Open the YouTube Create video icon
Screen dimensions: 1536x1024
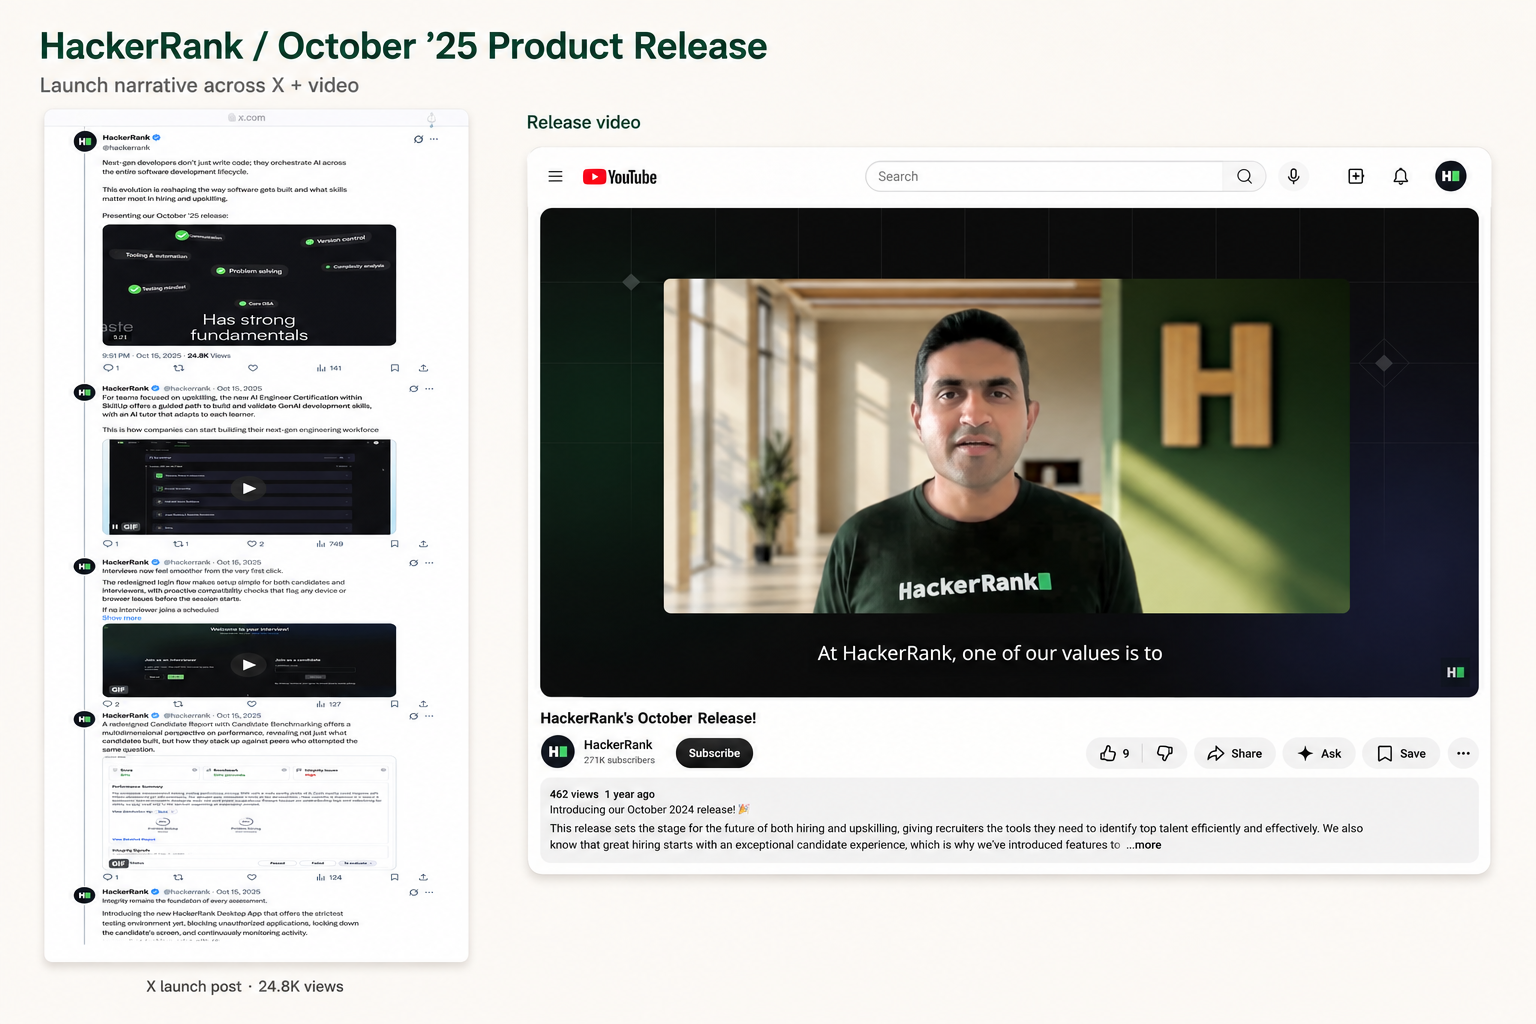1356,176
